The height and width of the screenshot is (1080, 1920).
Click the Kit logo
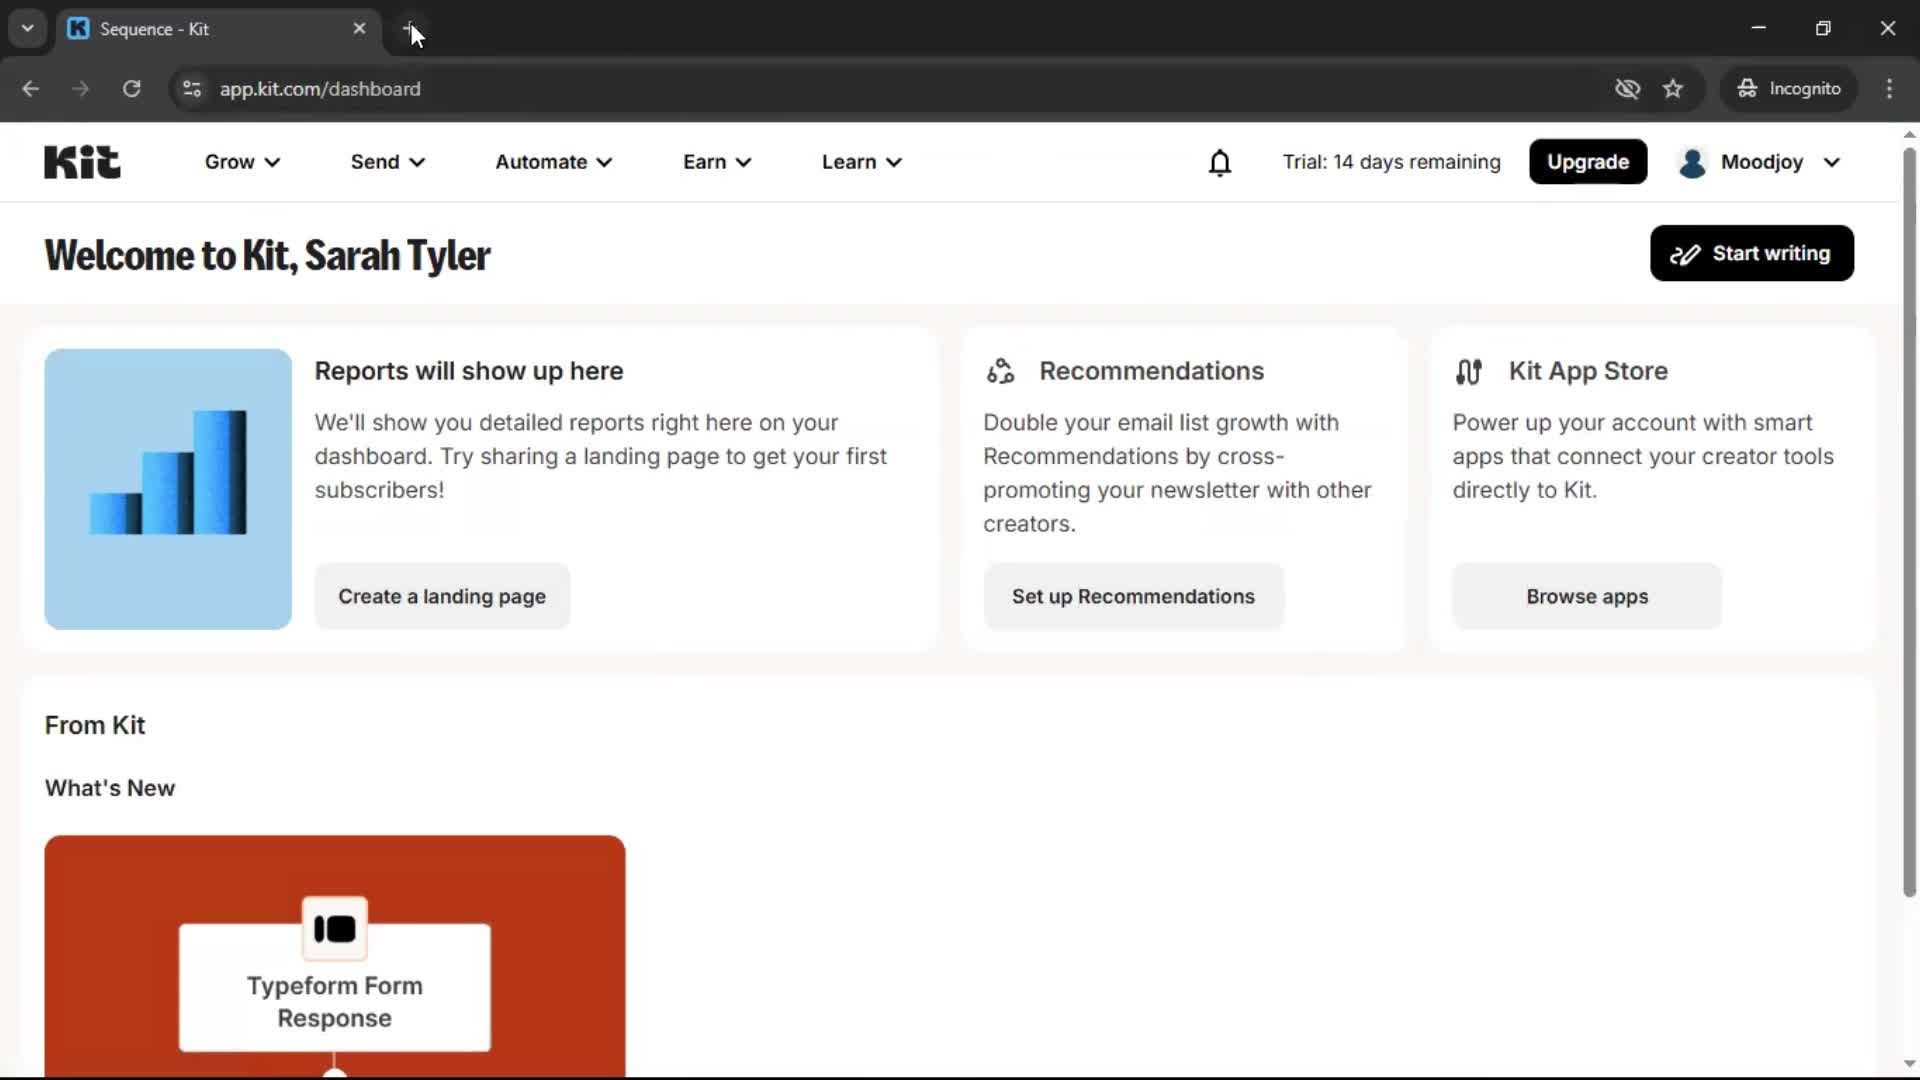pos(81,161)
